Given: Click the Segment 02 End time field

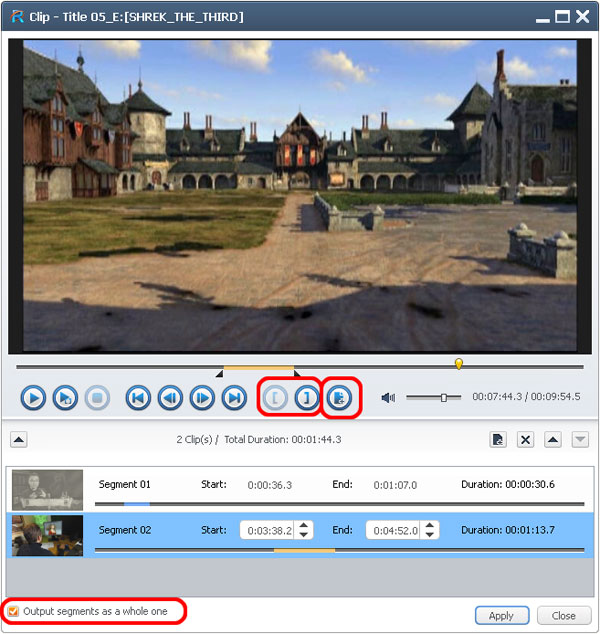Looking at the screenshot, I should pos(393,530).
